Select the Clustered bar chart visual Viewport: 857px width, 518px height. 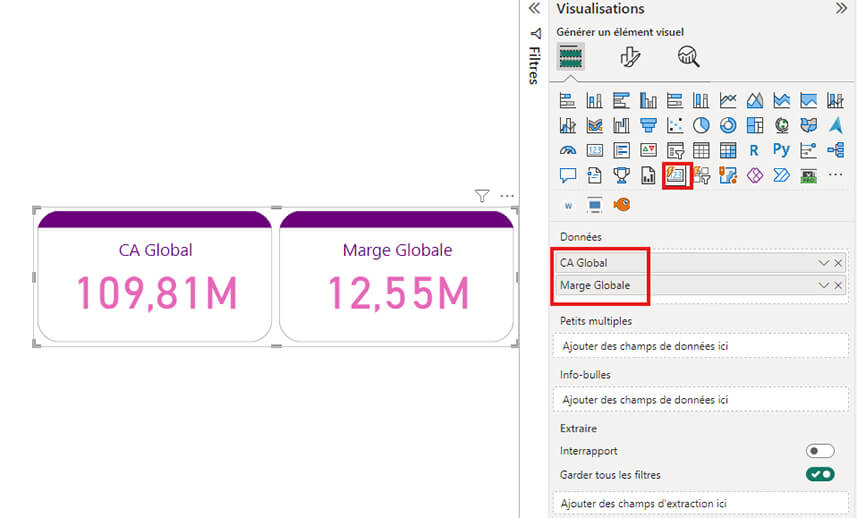click(x=621, y=101)
